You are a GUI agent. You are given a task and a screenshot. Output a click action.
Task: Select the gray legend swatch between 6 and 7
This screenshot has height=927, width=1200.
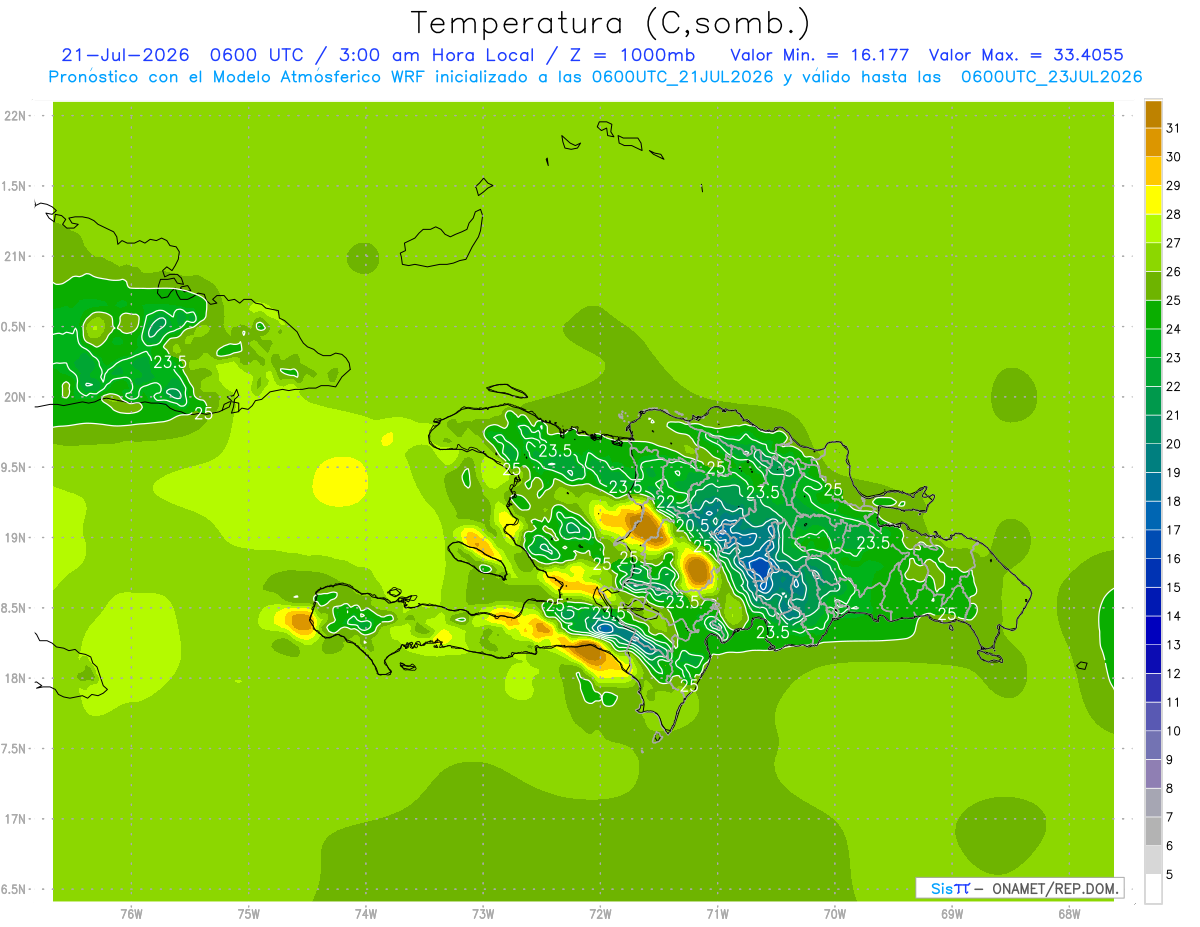(1153, 831)
